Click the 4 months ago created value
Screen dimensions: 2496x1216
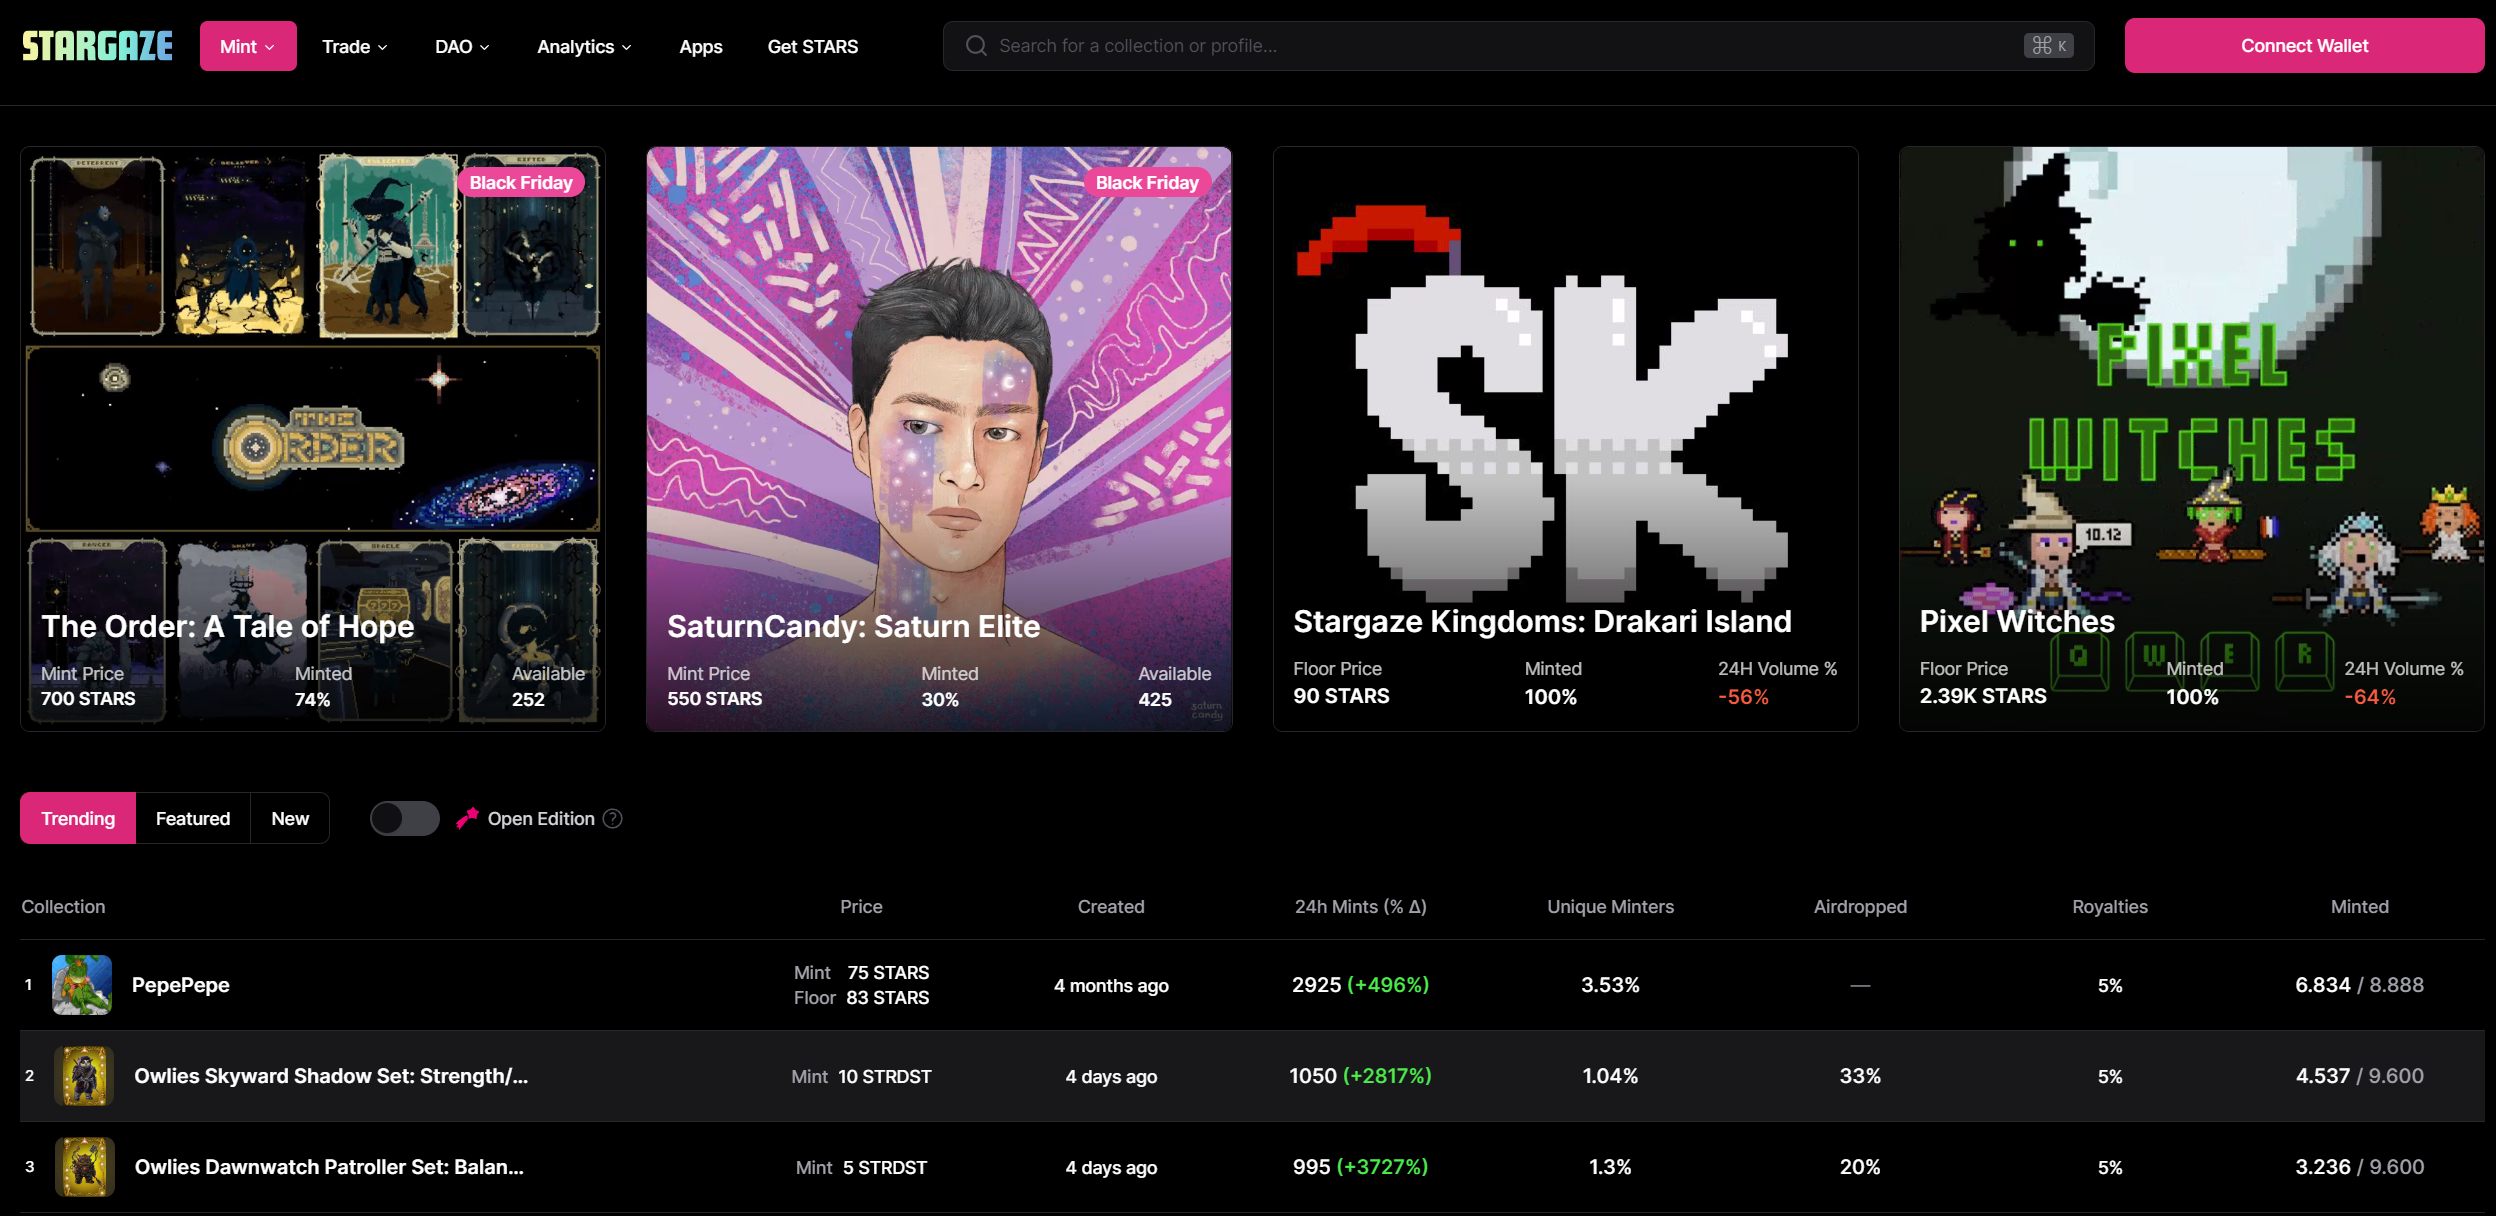tap(1111, 985)
